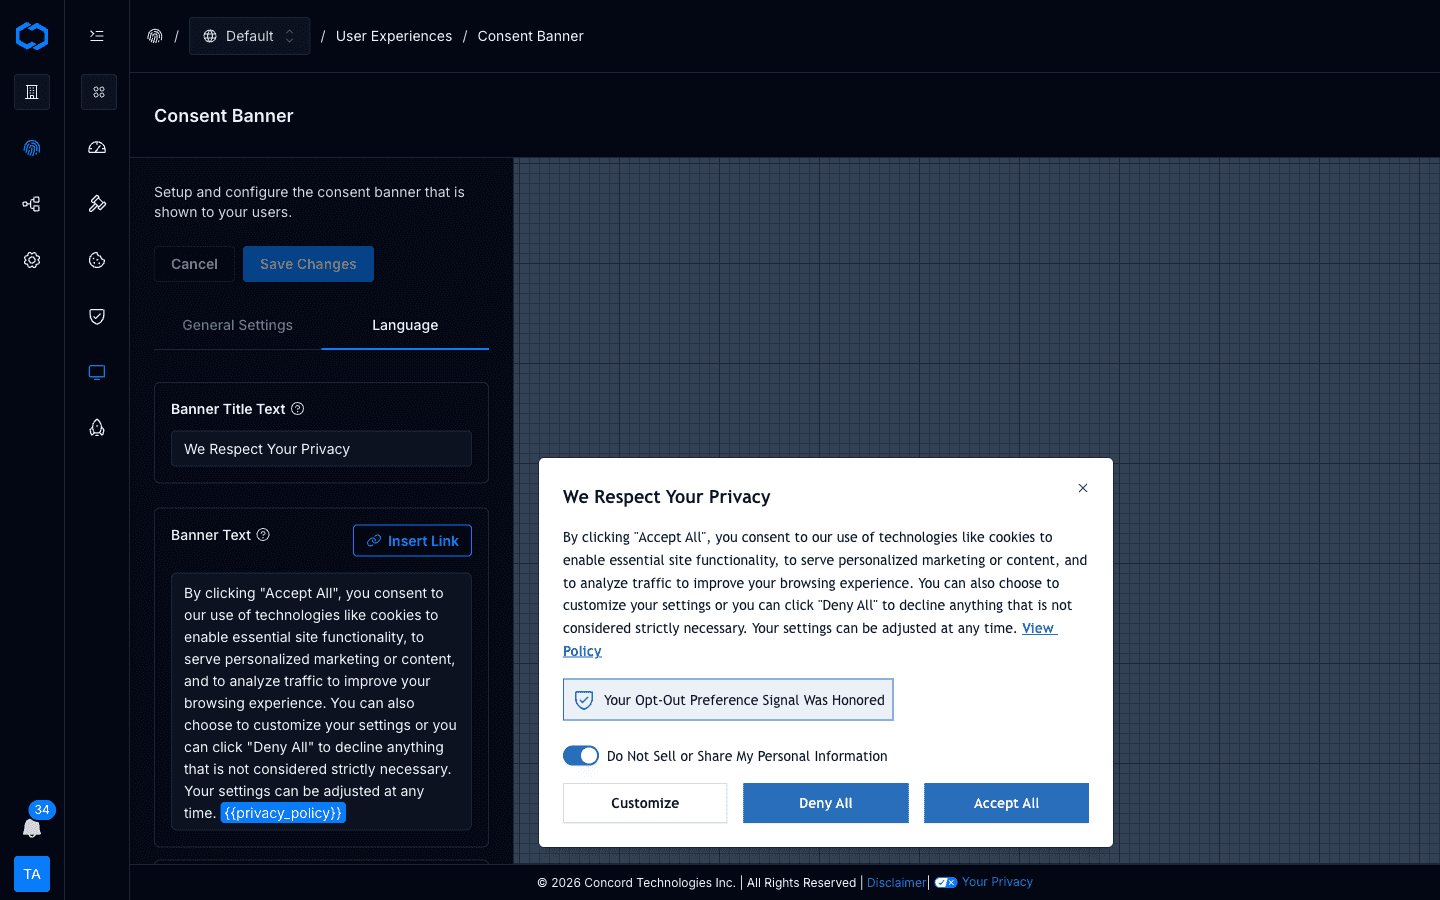Open the View Policy link
The image size is (1440, 900).
pos(1038,628)
